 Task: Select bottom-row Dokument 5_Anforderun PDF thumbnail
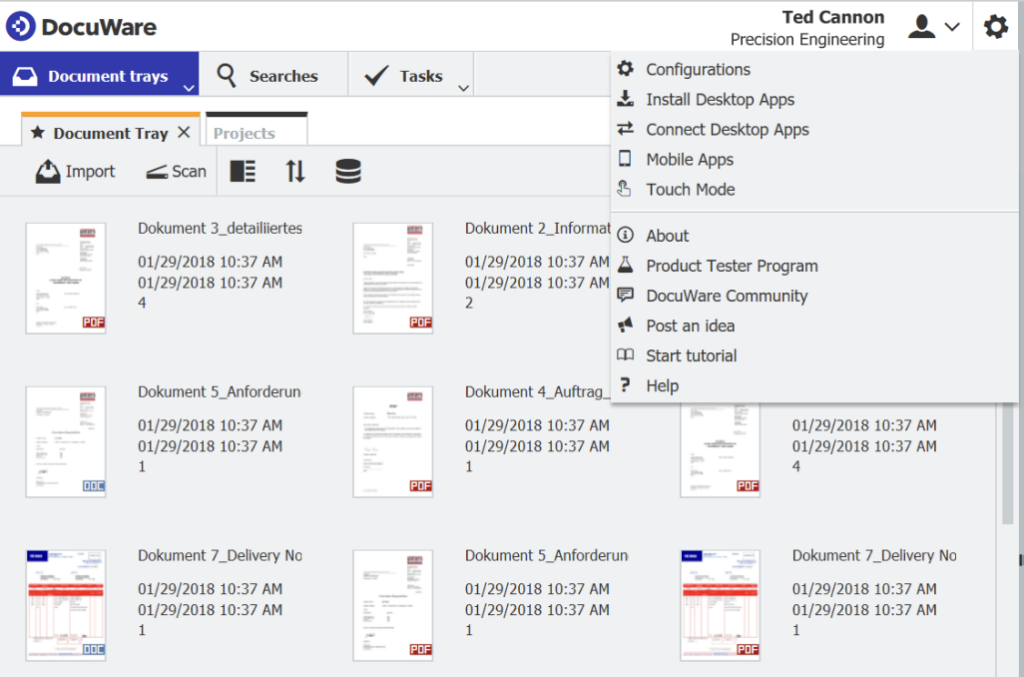393,605
